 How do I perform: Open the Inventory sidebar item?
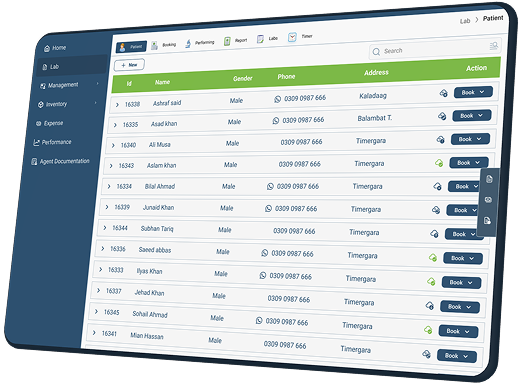tap(53, 104)
